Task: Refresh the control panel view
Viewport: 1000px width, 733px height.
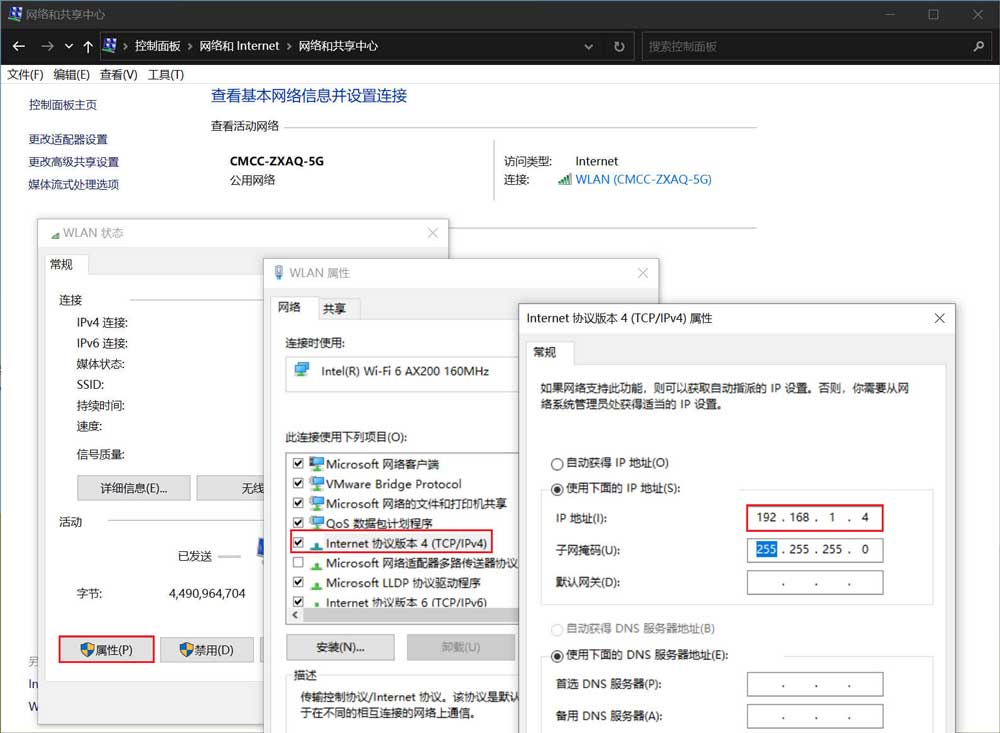Action: (619, 47)
